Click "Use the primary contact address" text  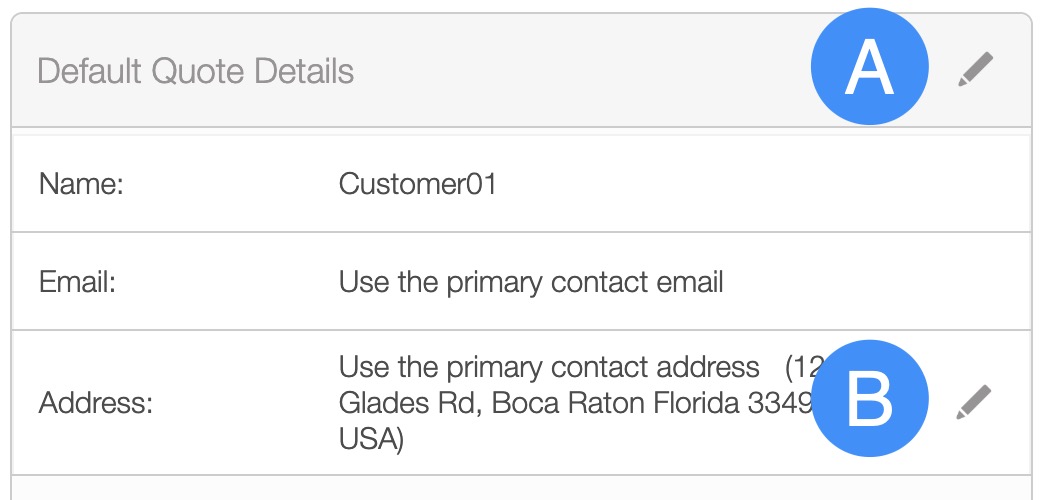pos(549,367)
